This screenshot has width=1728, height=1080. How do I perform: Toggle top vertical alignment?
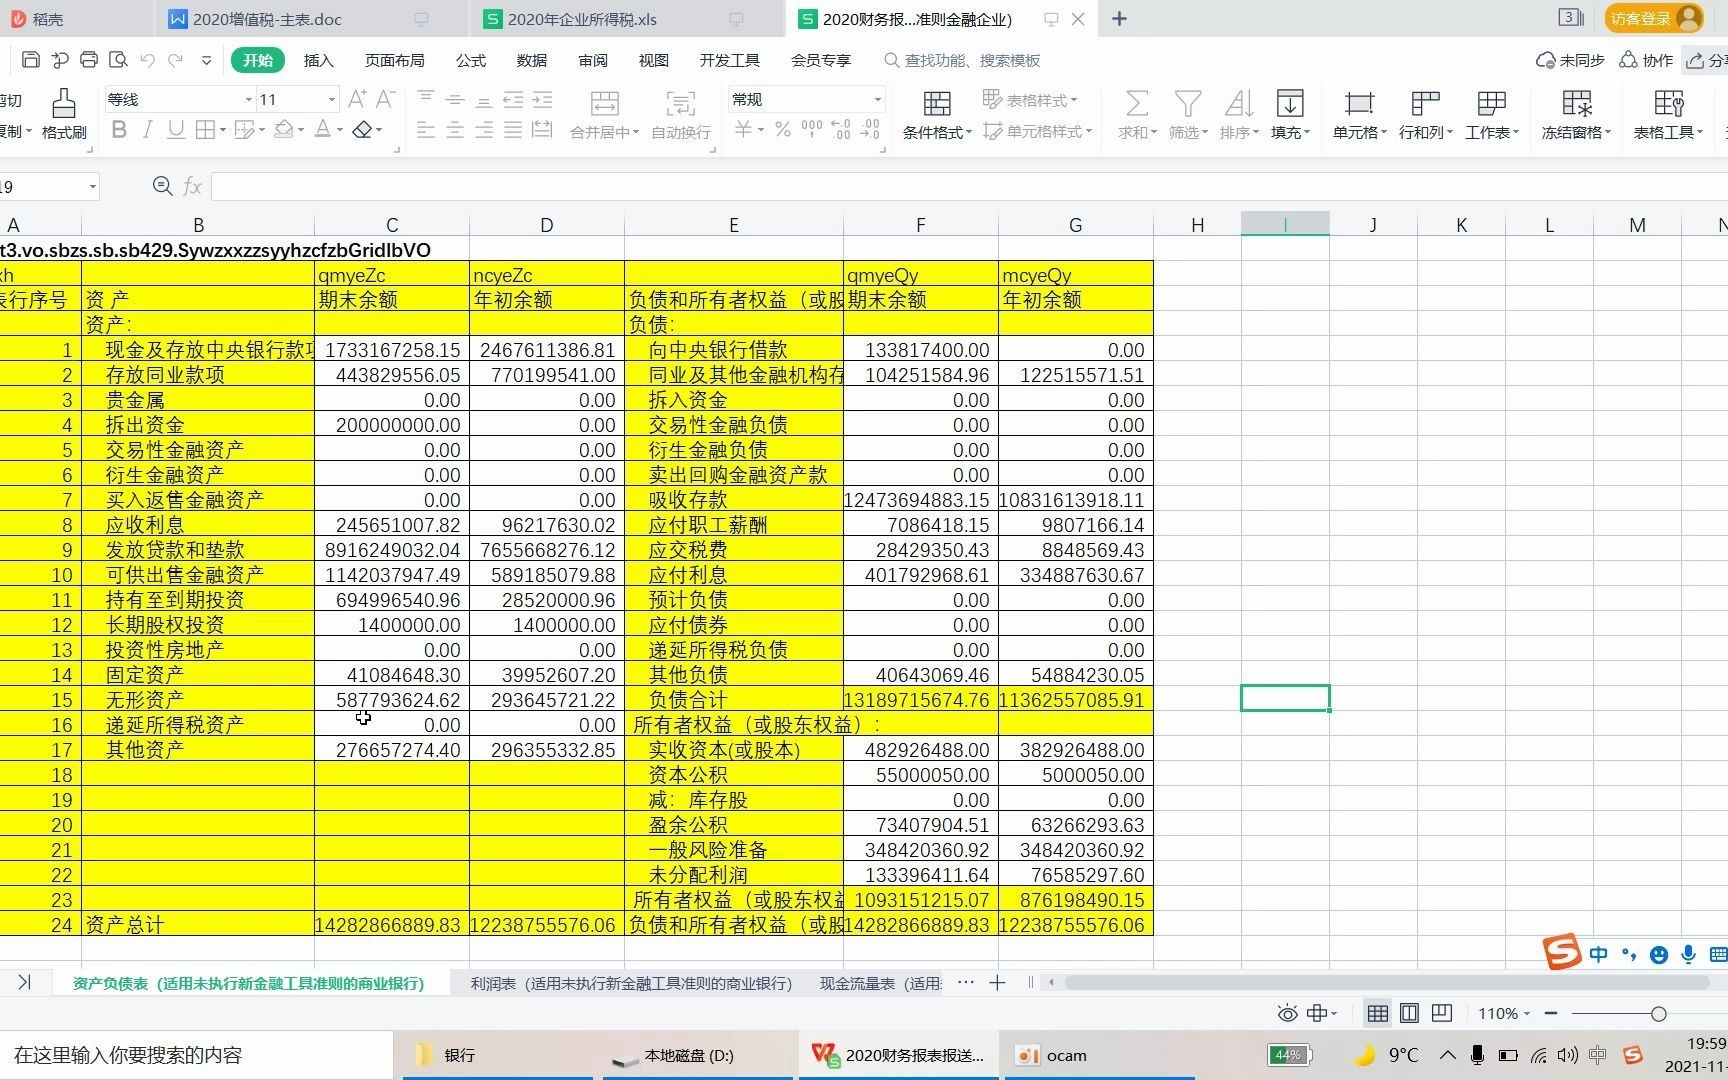point(425,98)
